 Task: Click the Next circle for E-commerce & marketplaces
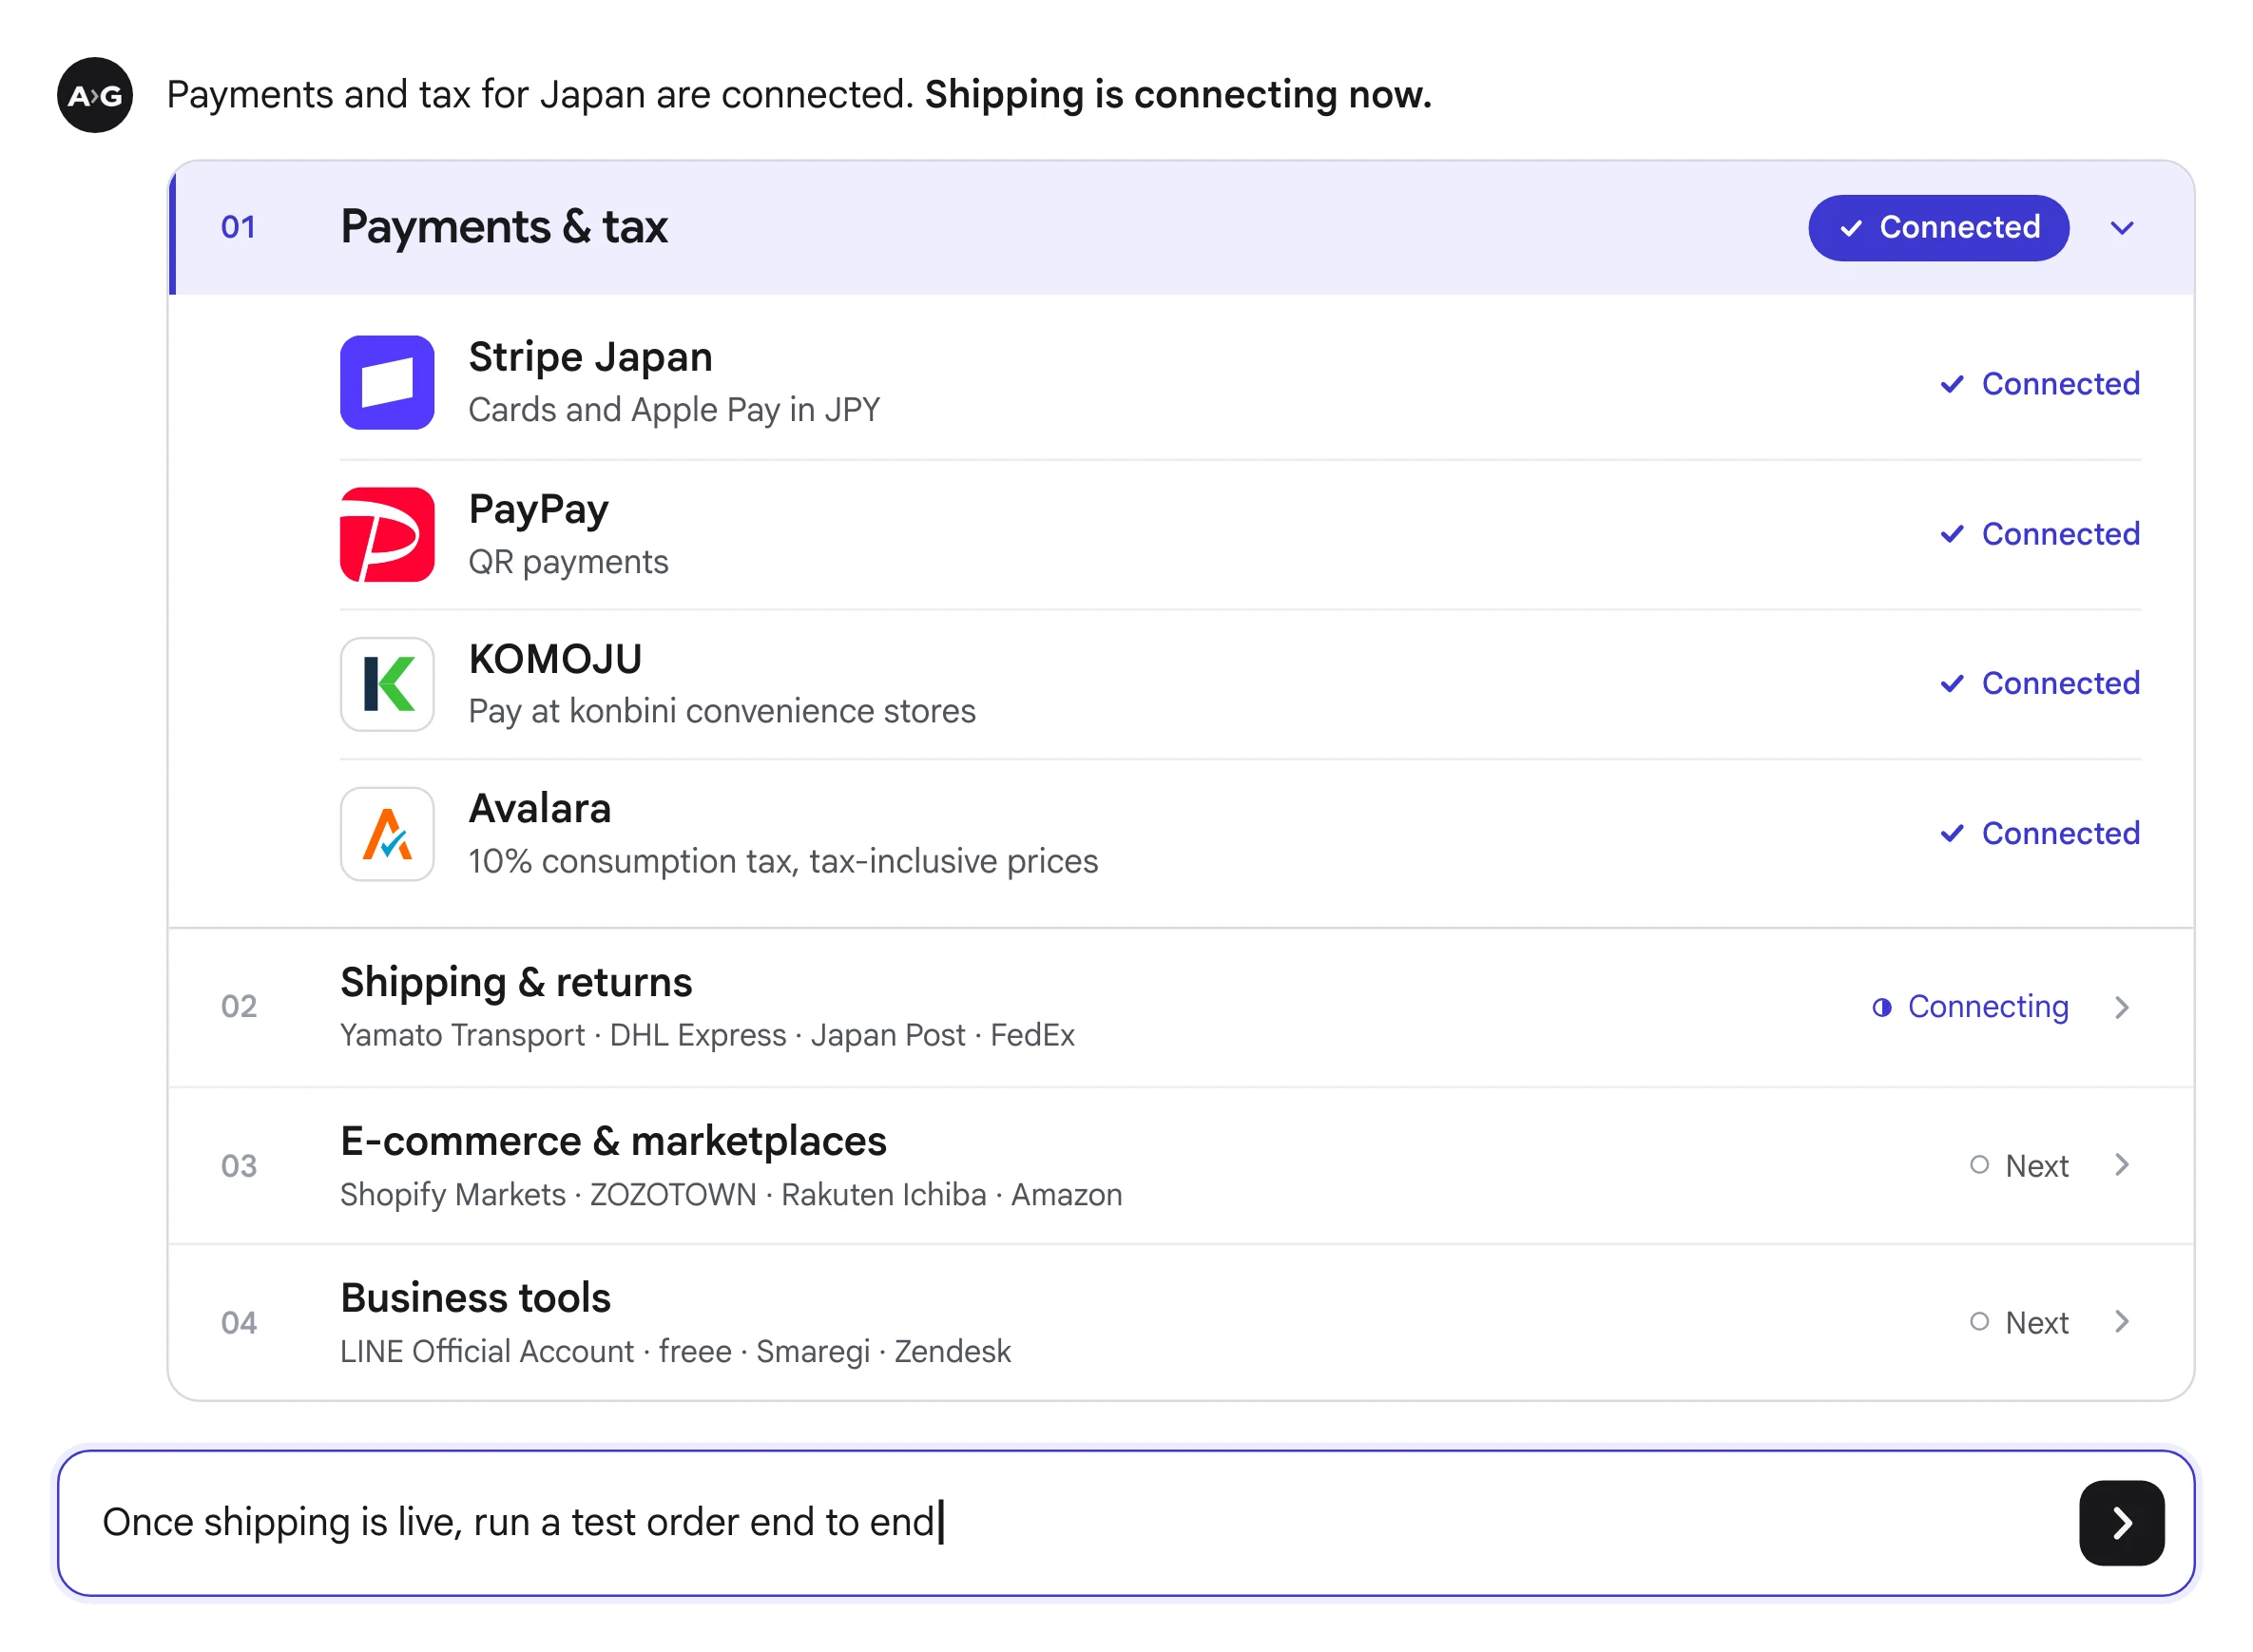click(x=1979, y=1165)
